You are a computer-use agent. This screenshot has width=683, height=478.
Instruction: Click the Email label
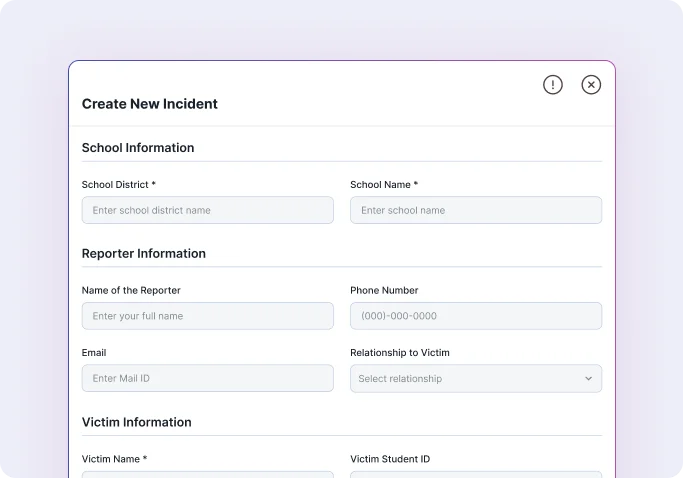click(94, 353)
